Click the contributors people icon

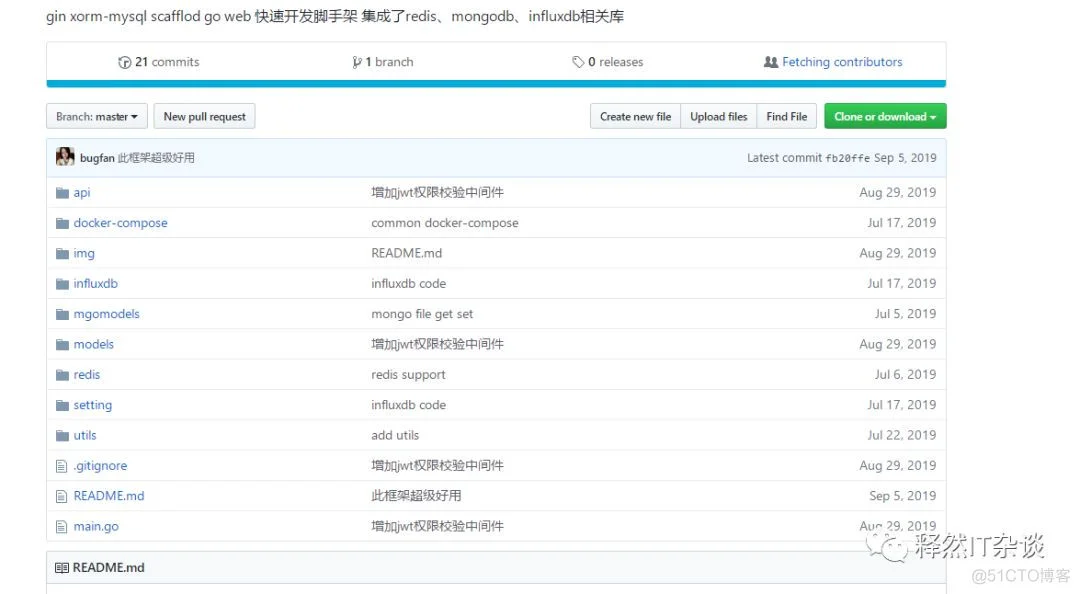771,62
